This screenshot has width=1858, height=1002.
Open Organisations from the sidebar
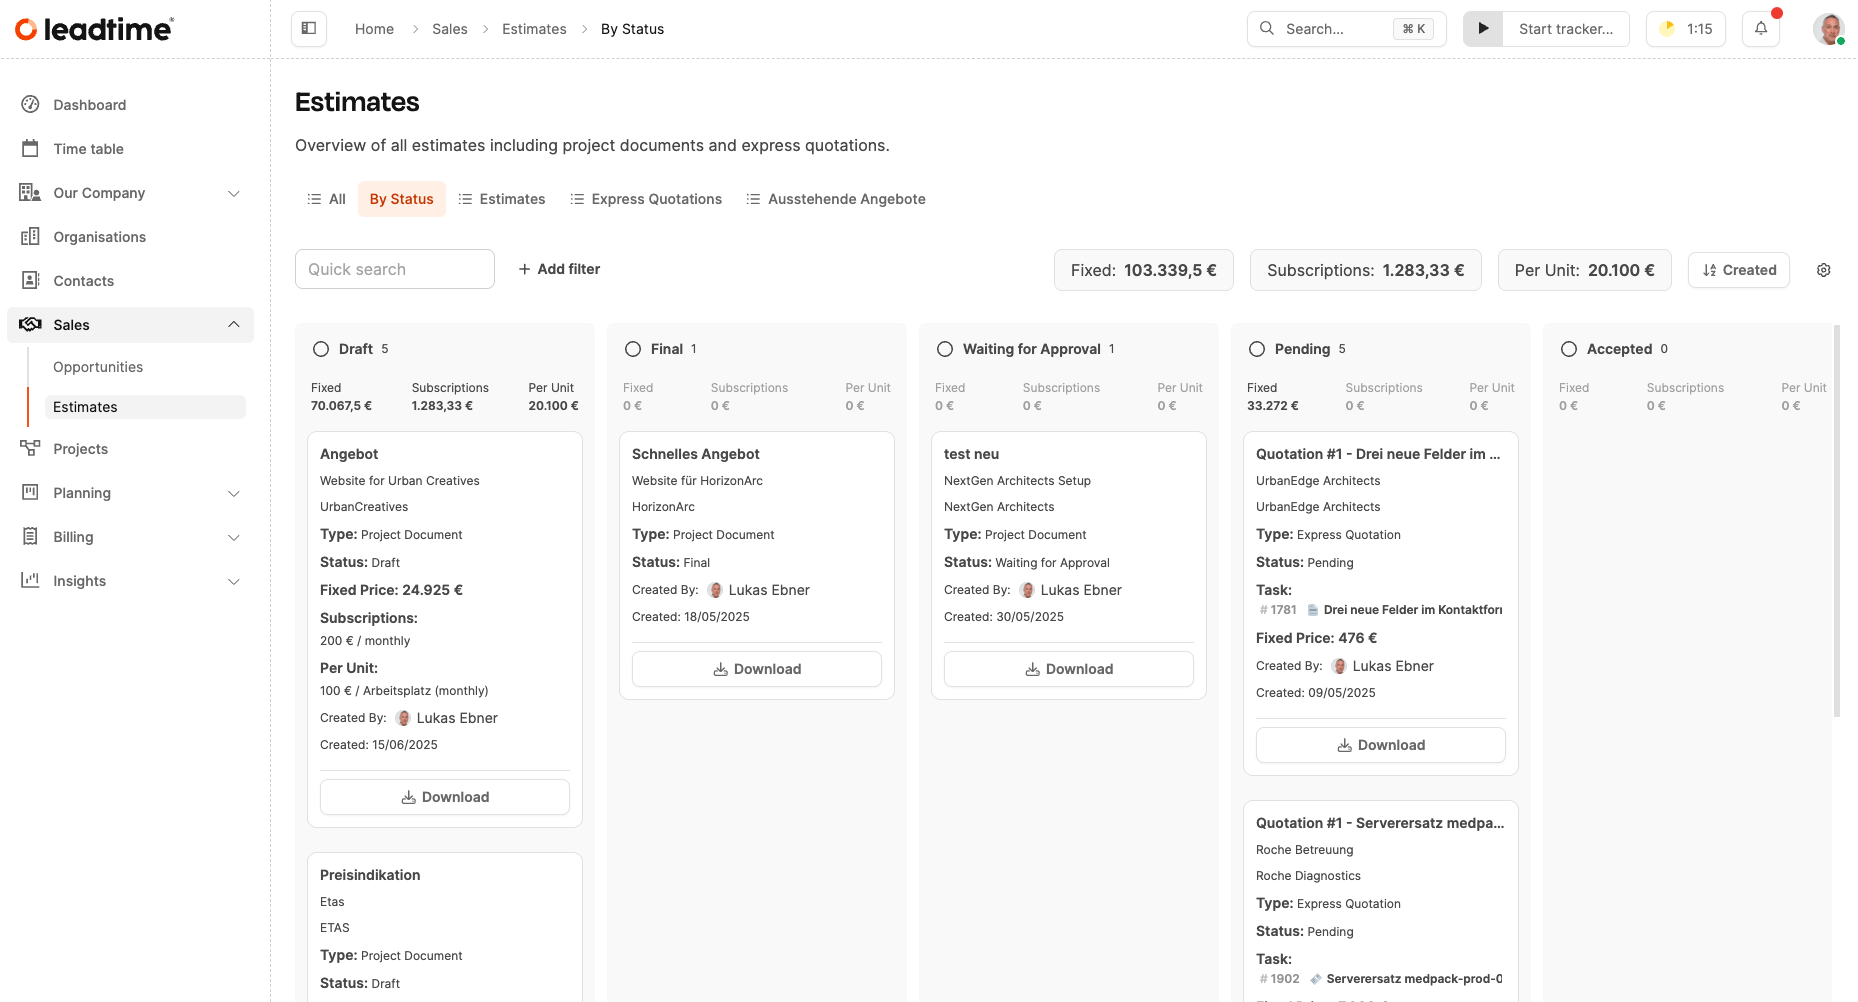click(x=99, y=237)
